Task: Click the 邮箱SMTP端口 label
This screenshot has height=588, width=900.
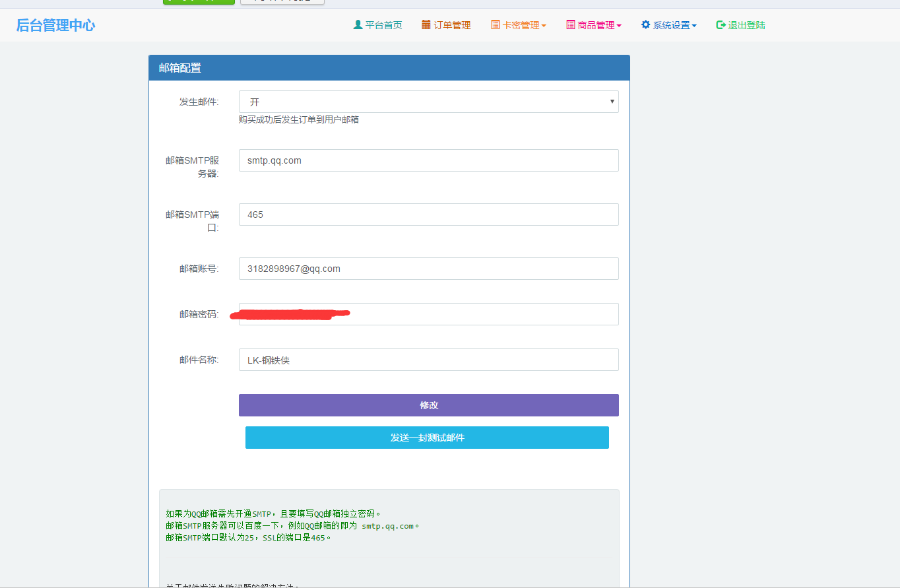Action: pyautogui.click(x=192, y=220)
